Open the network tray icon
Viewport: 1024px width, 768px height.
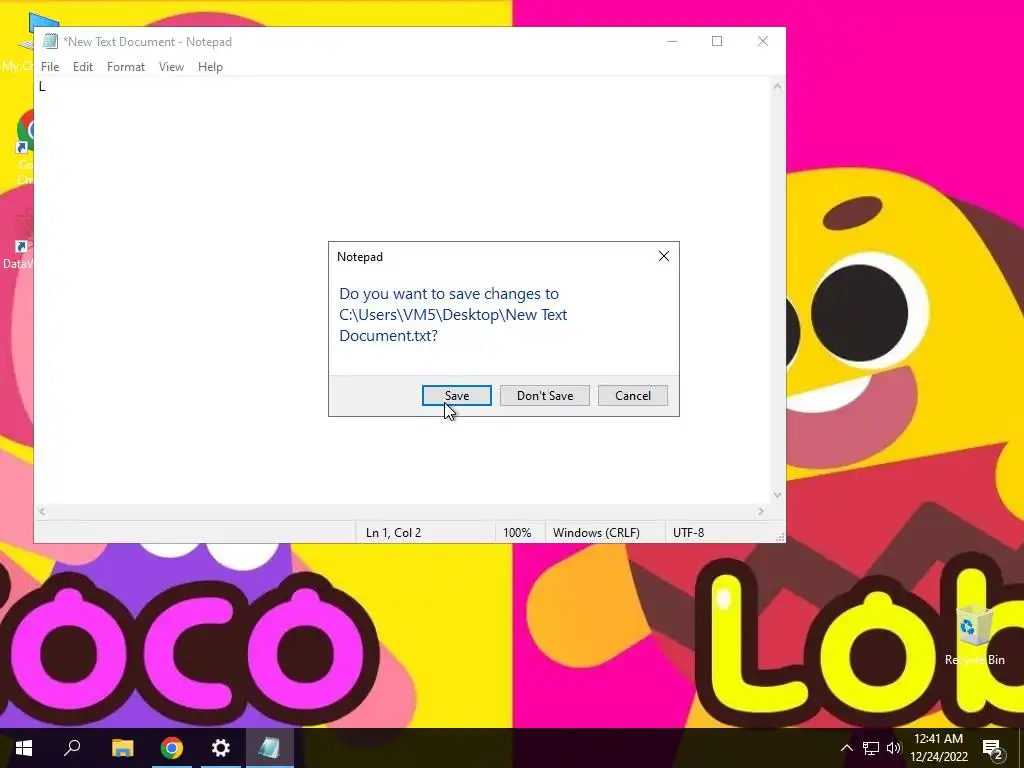click(x=871, y=748)
